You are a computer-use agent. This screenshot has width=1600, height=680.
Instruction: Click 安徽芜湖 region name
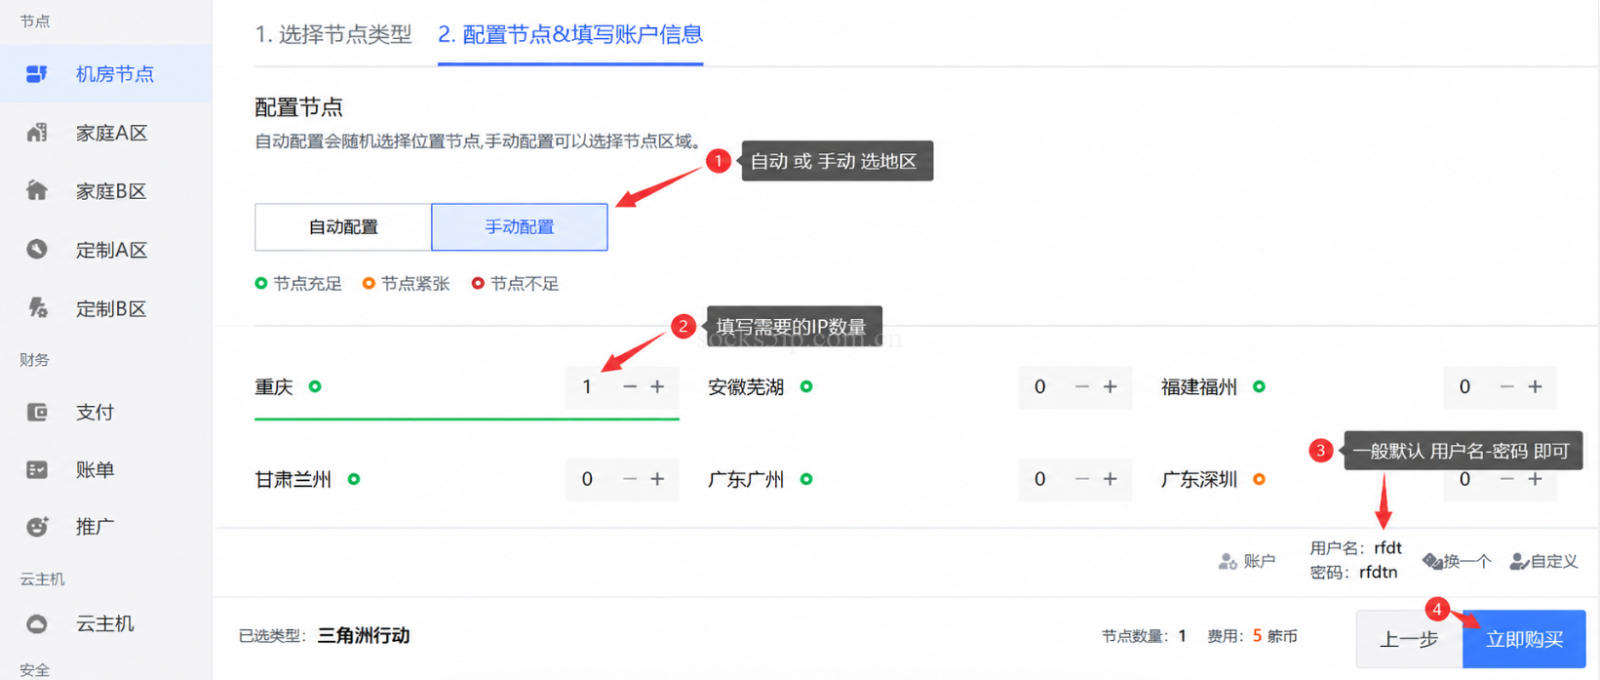[746, 387]
